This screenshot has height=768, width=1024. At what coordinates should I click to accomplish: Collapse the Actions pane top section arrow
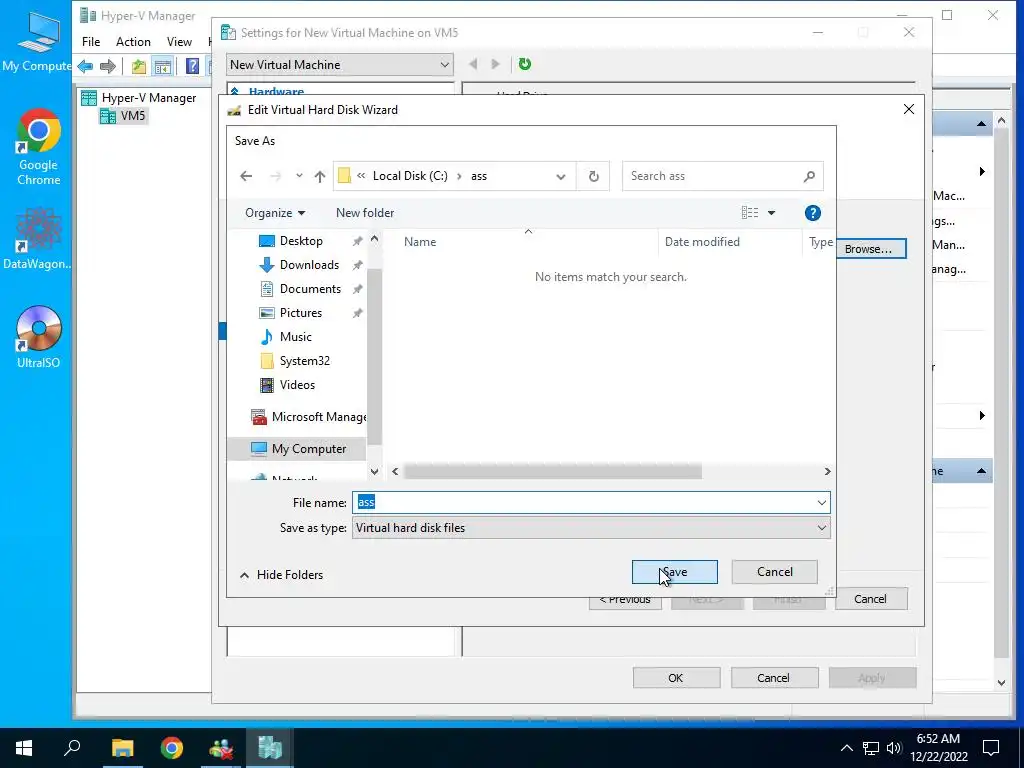(x=981, y=124)
